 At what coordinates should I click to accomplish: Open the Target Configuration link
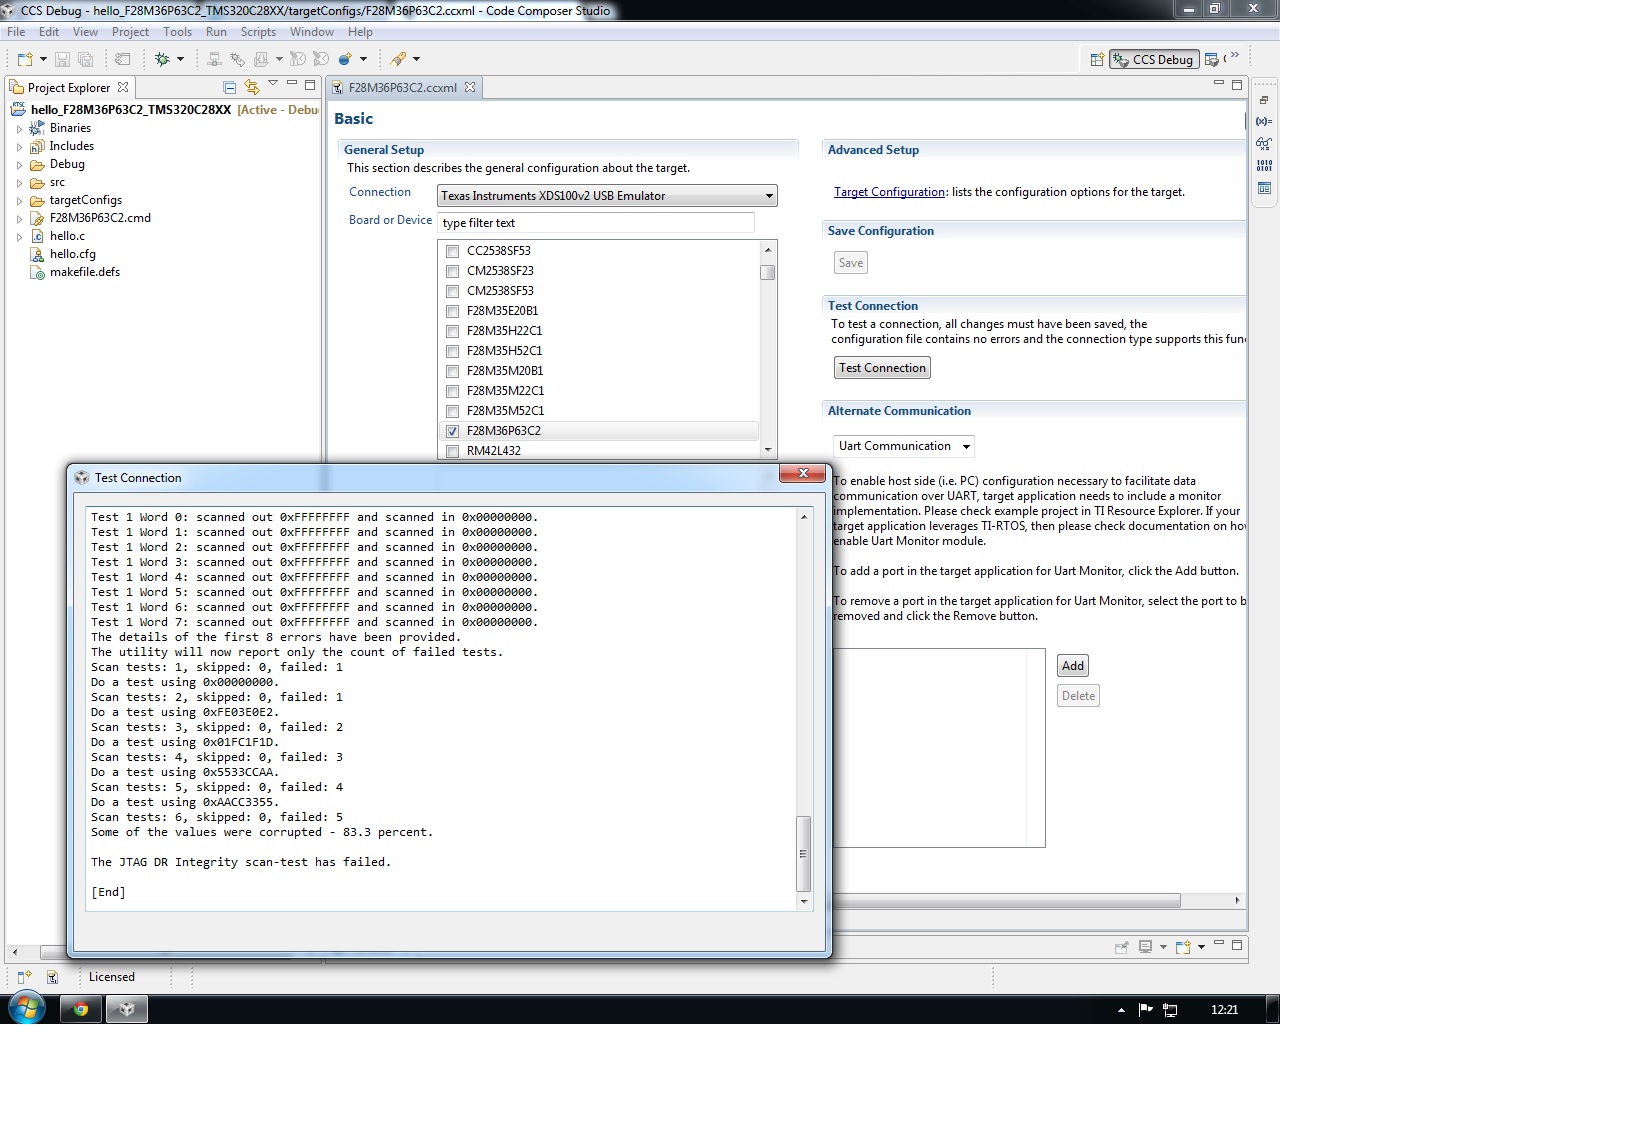click(x=890, y=191)
